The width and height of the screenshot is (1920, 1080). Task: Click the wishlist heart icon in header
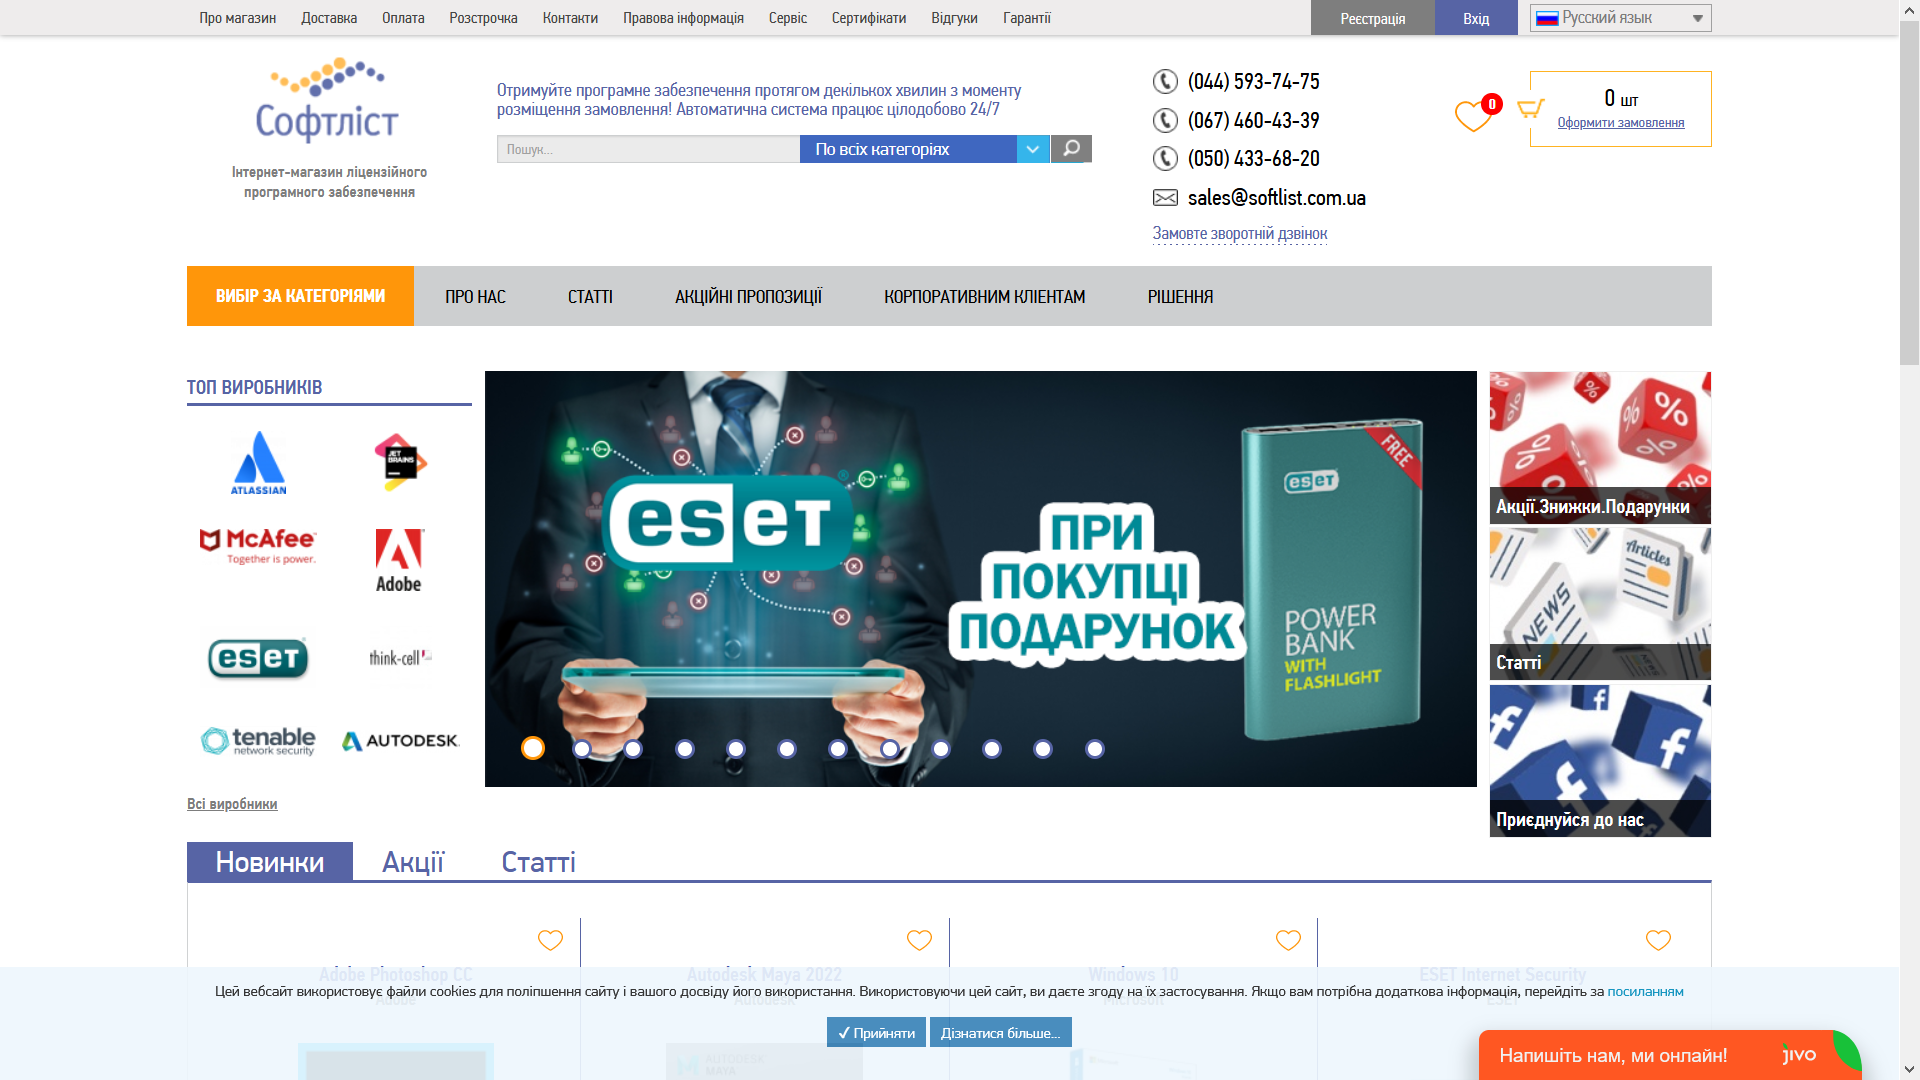coord(1472,114)
